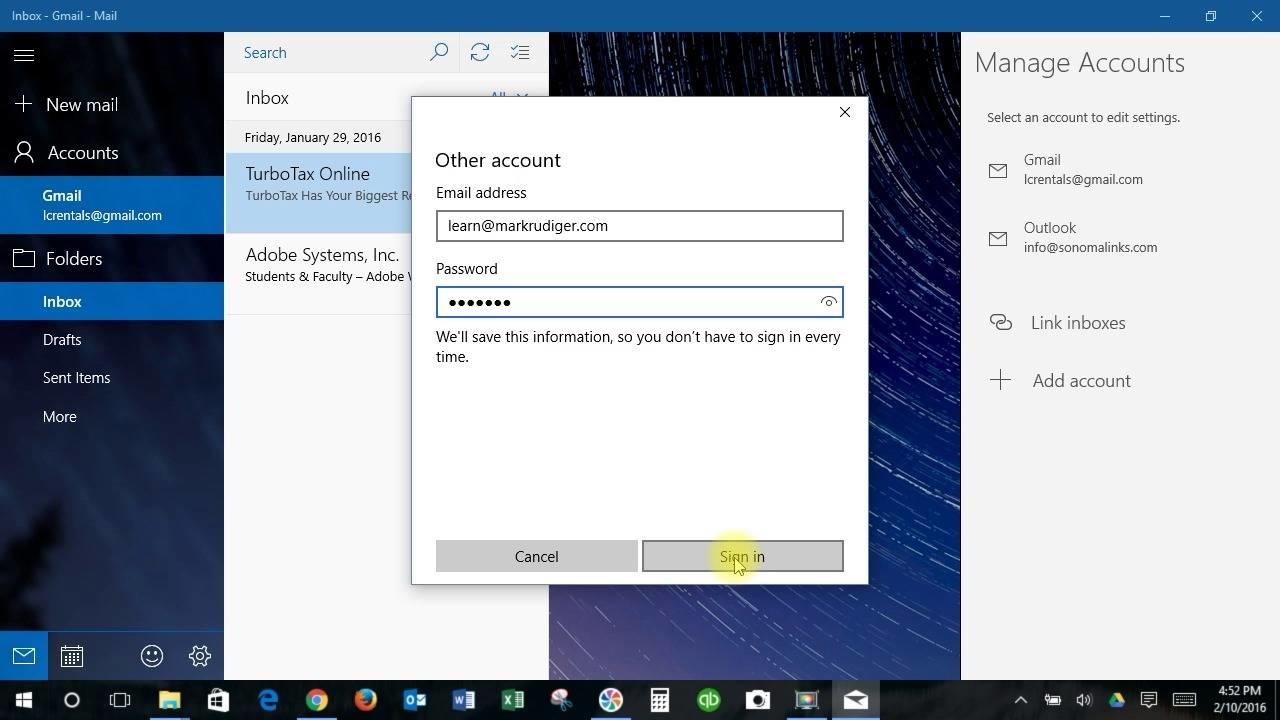Image resolution: width=1280 pixels, height=720 pixels.
Task: Expand the More folders list
Action: point(60,417)
